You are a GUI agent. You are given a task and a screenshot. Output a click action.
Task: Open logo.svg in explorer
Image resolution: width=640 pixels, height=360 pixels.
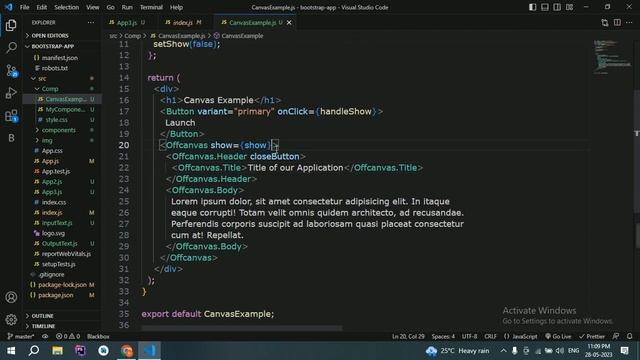[x=53, y=233]
